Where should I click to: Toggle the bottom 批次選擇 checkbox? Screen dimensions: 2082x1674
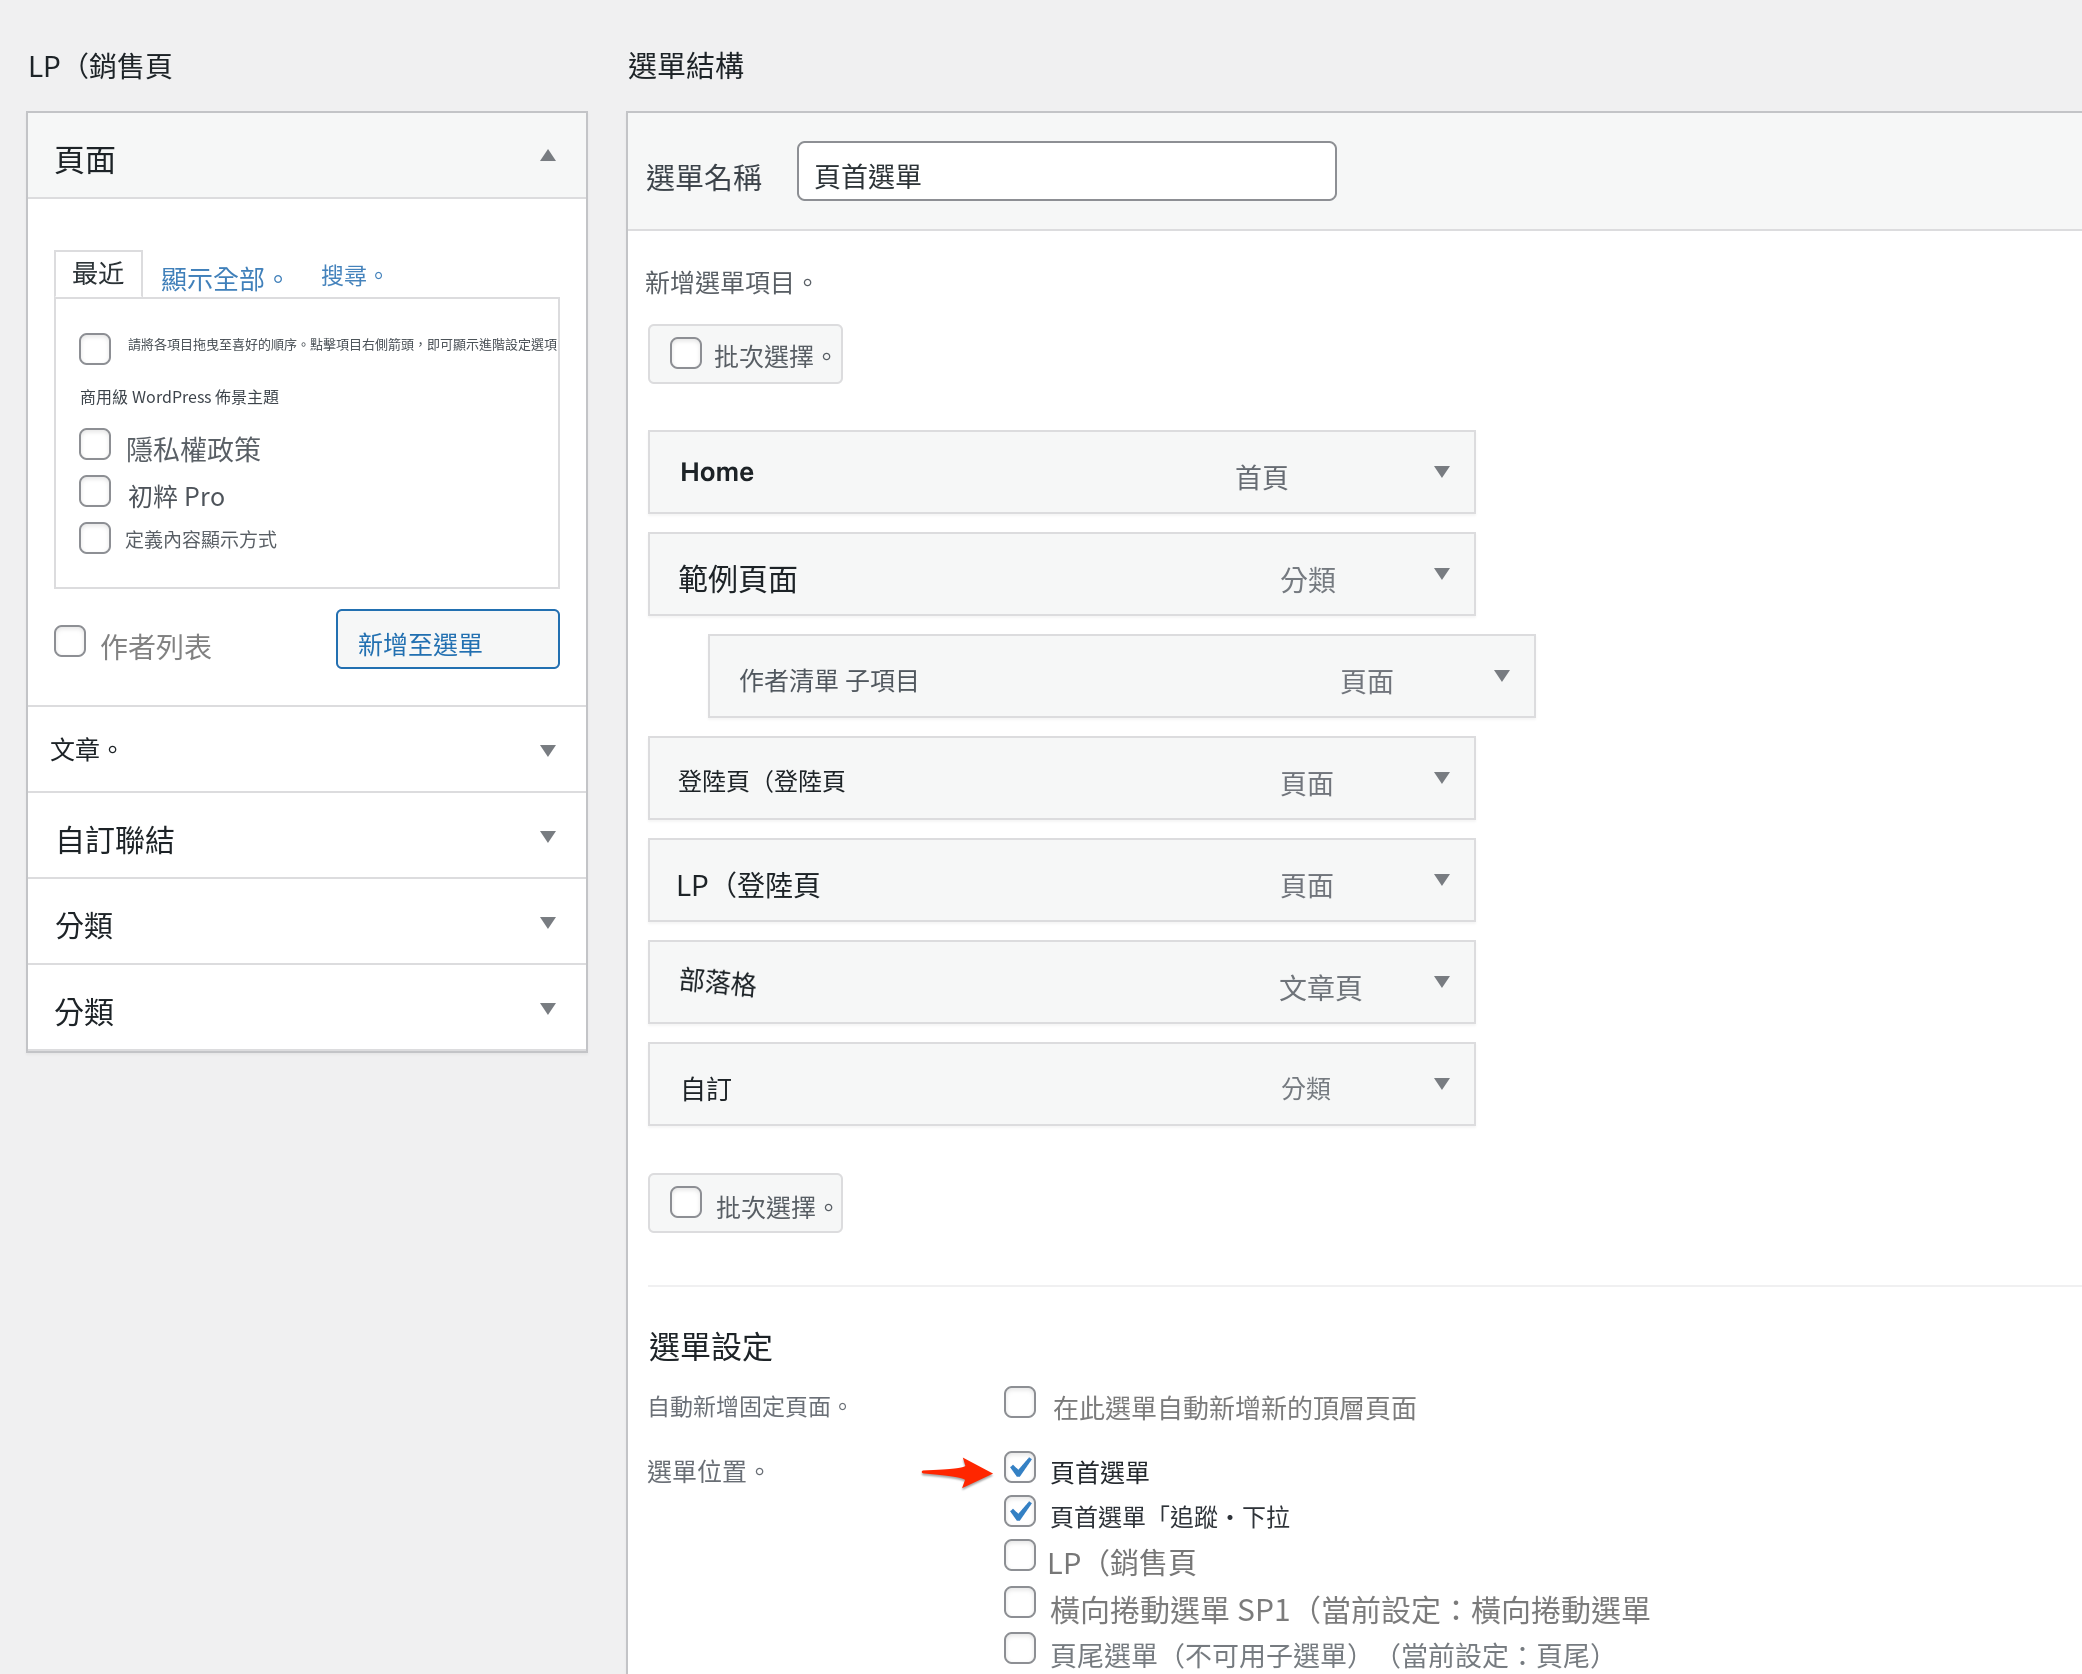pos(686,1202)
